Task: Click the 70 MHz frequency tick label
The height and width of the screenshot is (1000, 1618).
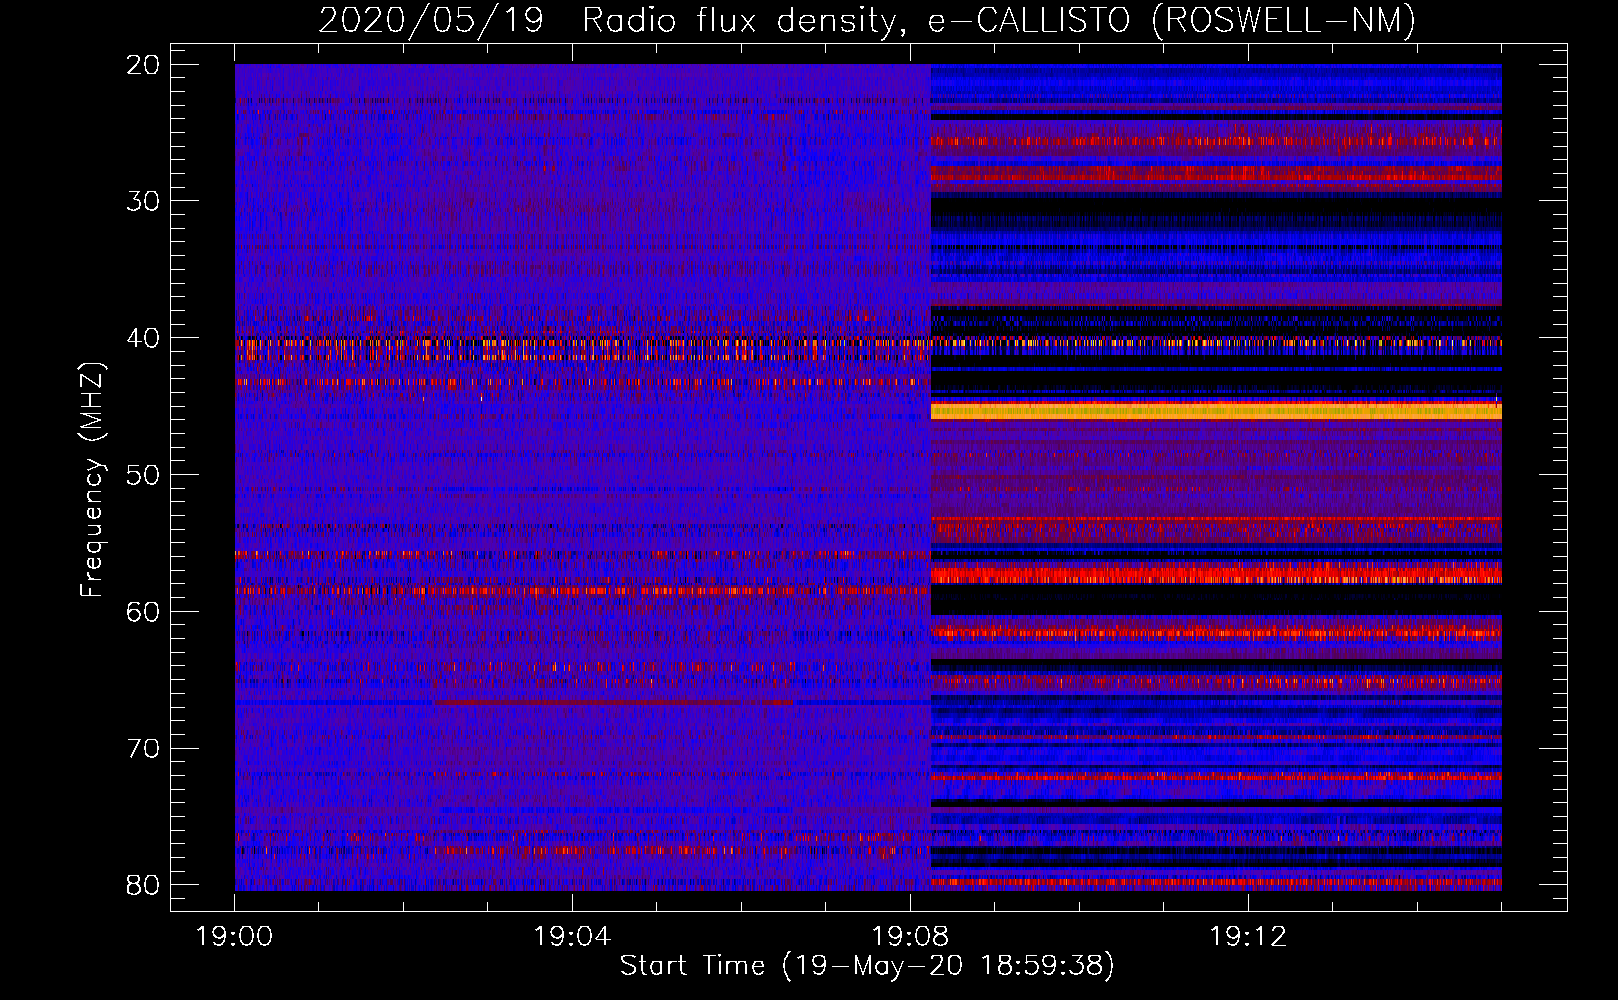Action: [x=144, y=748]
